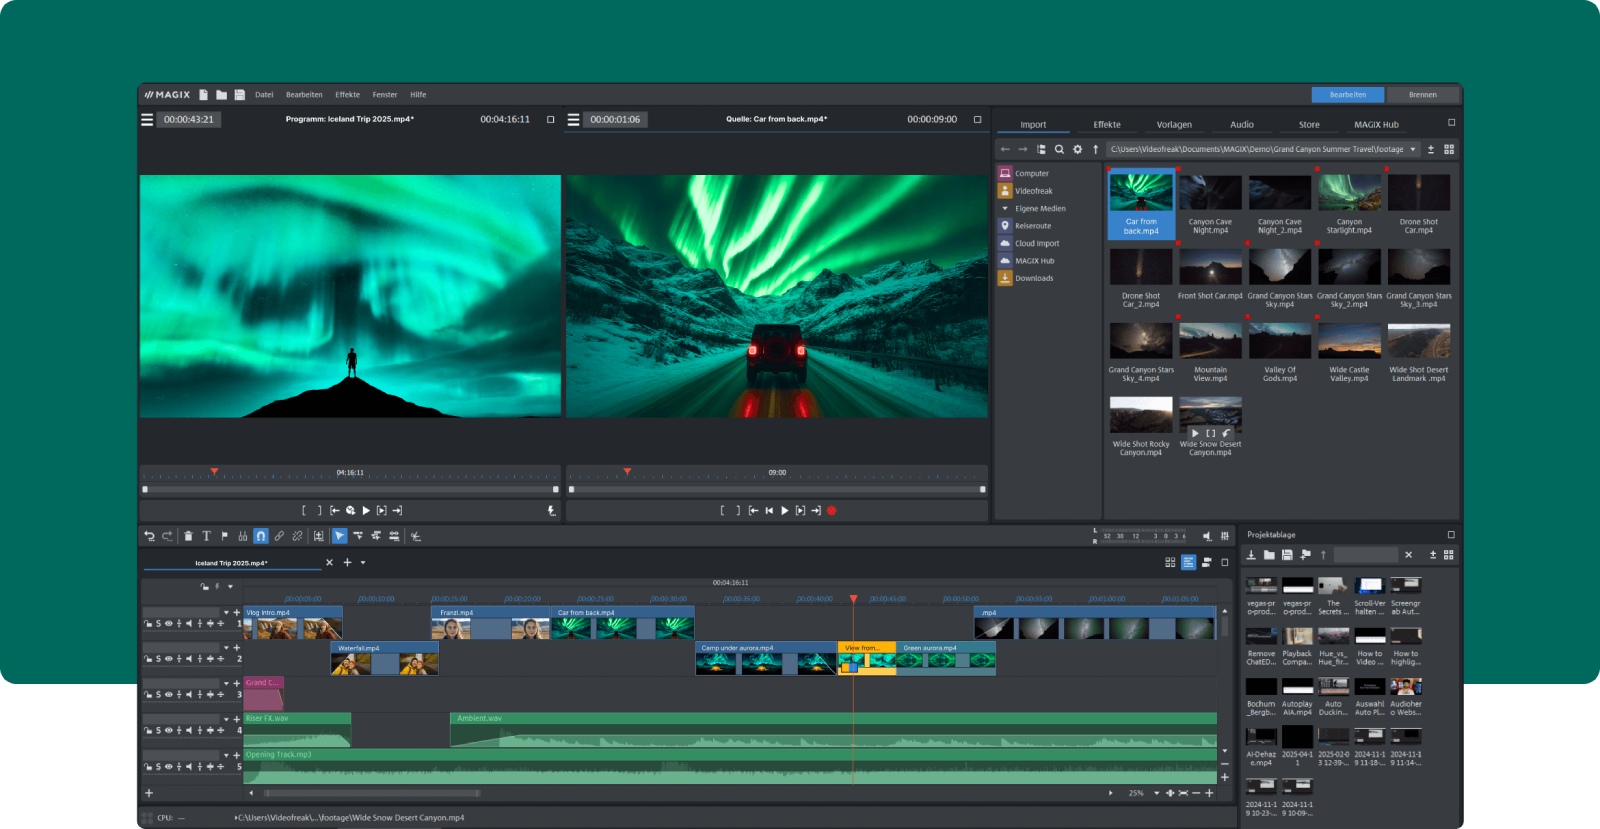The image size is (1600, 829).
Task: Open media browser settings gear
Action: pyautogui.click(x=1077, y=149)
